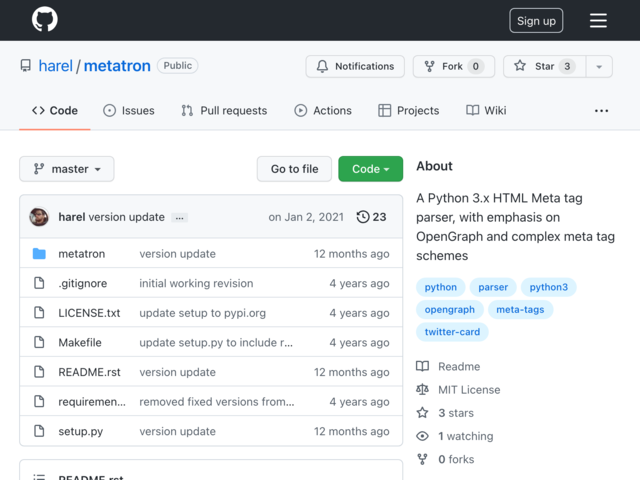This screenshot has height=480, width=640.
Task: Click the star icon in Star button
Action: [520, 66]
